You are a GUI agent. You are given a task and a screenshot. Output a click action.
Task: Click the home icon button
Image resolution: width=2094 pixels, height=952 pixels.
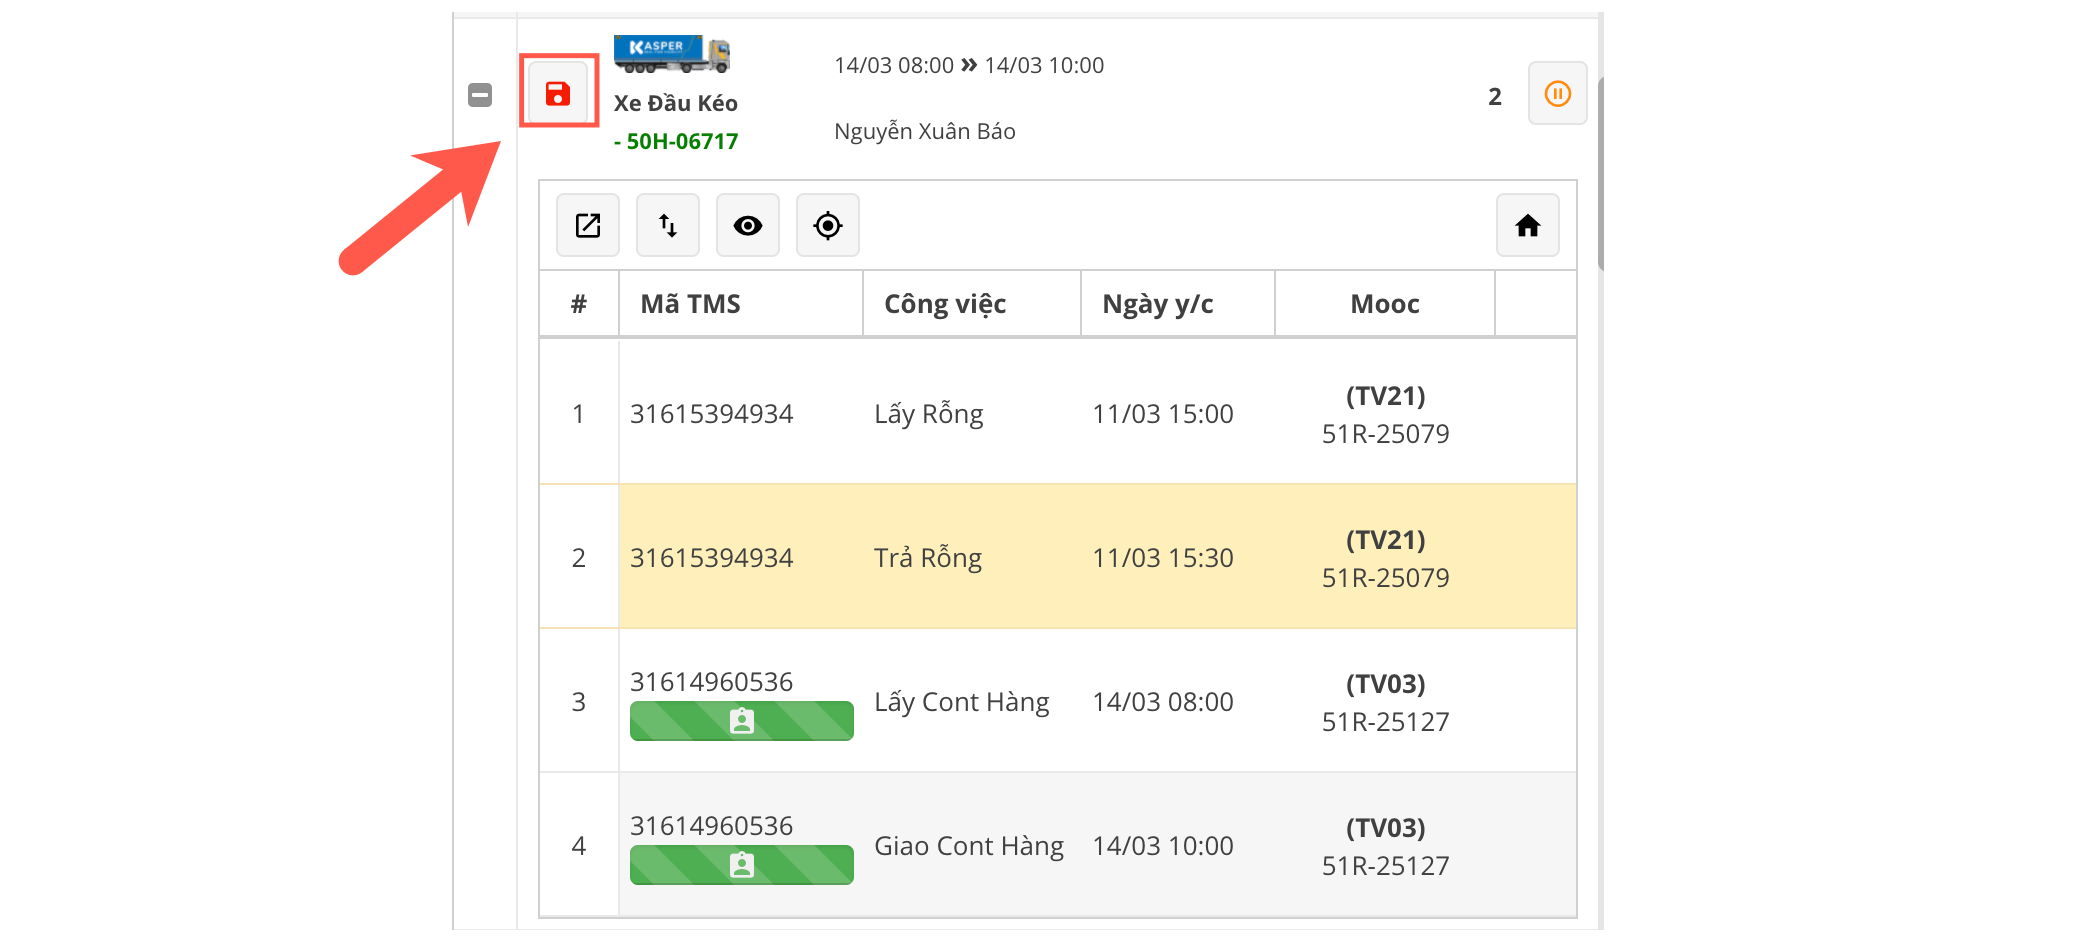(1527, 225)
